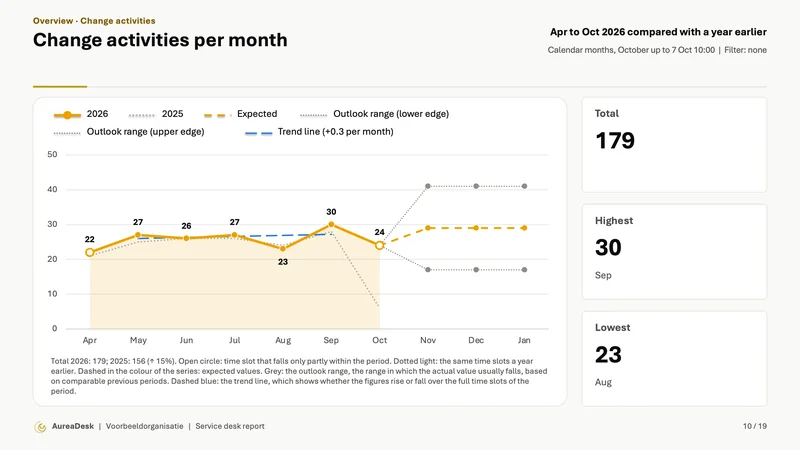Toggle the 2026 series legend entry
Viewport: 800px width, 450px height.
[81, 114]
